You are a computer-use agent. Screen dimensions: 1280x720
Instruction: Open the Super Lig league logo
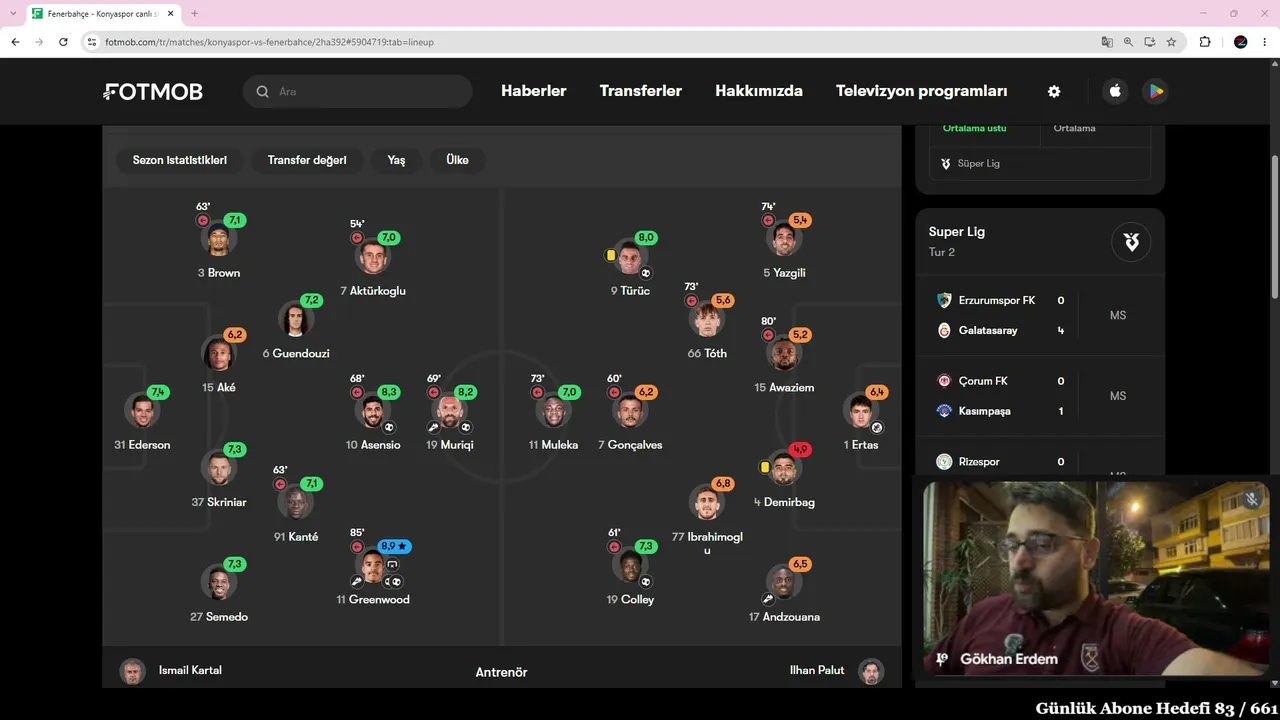pyautogui.click(x=1131, y=241)
